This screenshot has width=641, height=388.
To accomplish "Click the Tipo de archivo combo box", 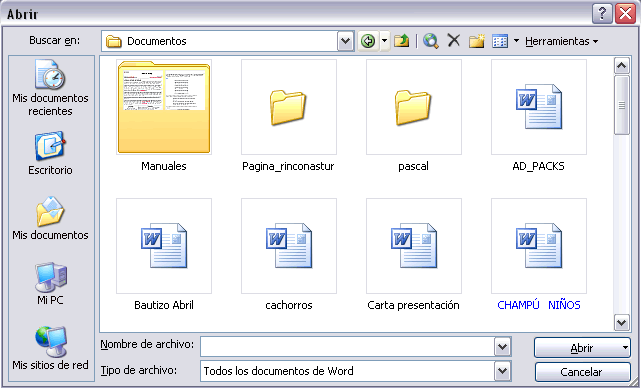I will [x=356, y=371].
